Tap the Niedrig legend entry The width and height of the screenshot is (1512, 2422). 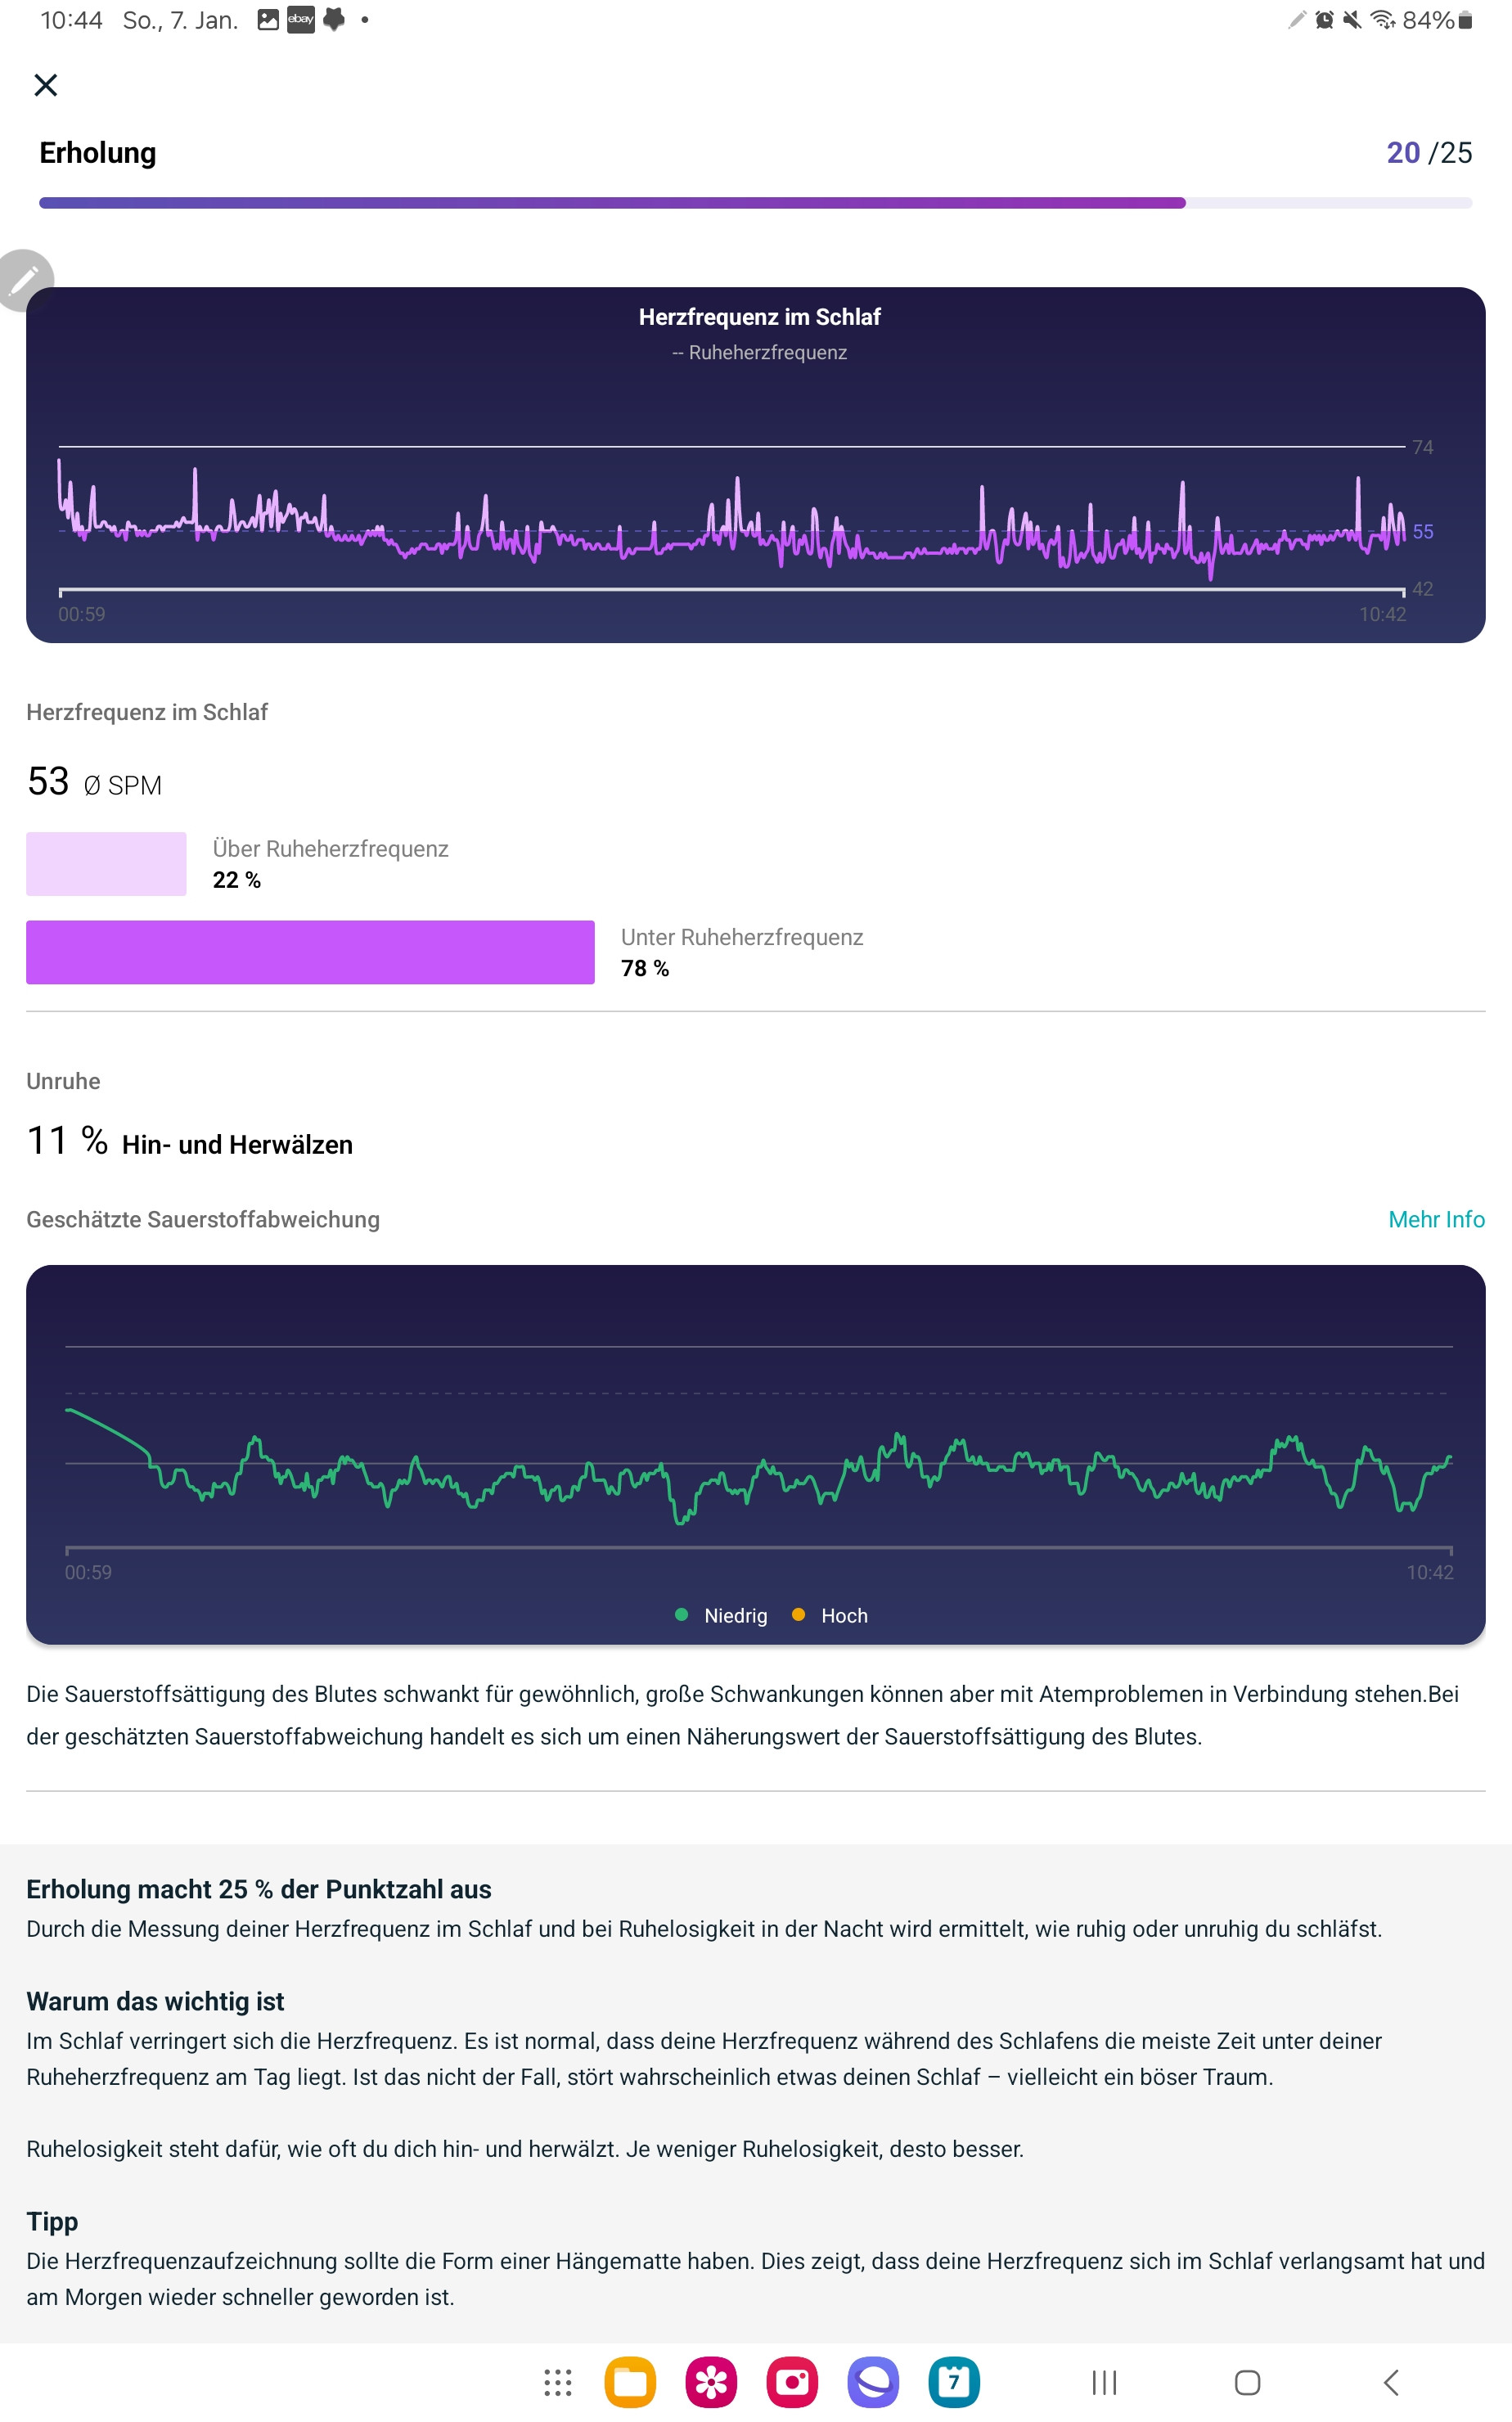(x=722, y=1615)
